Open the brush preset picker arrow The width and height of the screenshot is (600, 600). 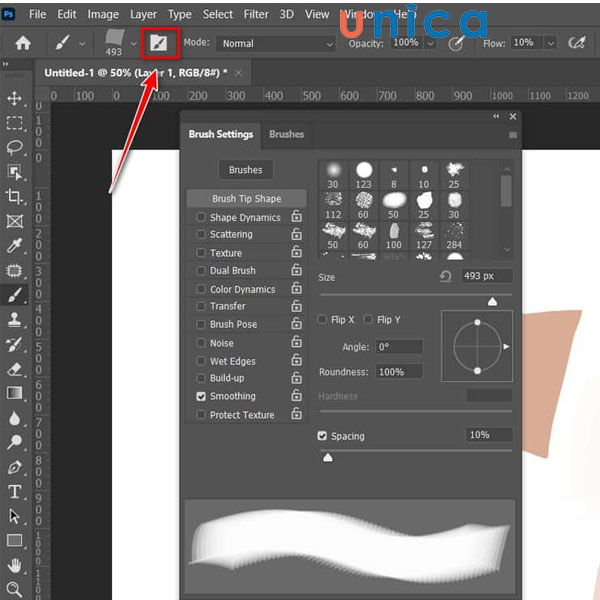click(x=133, y=44)
